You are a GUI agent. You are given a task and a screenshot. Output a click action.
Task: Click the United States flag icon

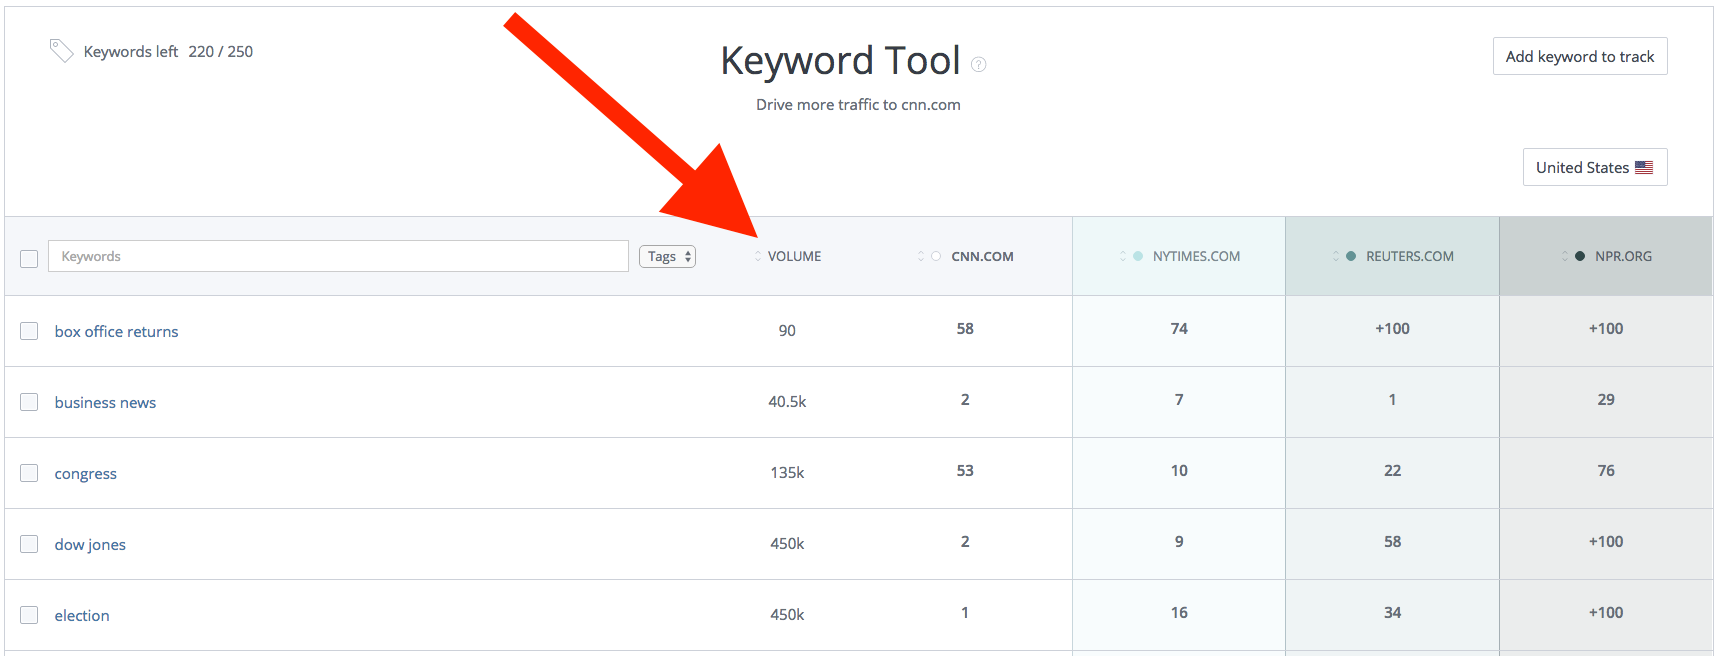coord(1644,167)
